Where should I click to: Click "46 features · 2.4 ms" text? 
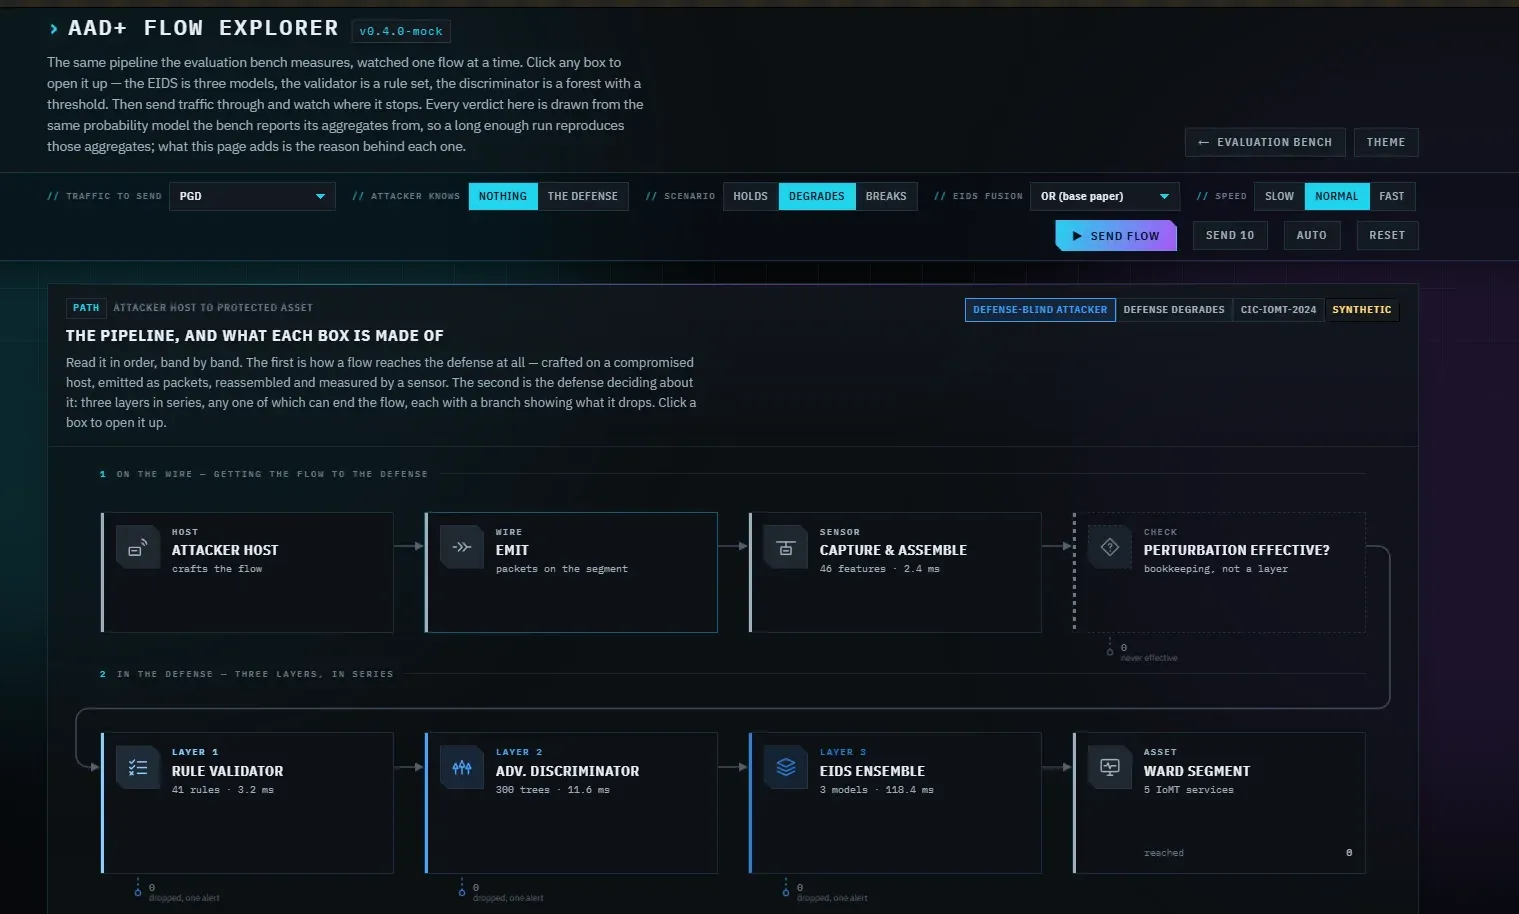coord(879,569)
